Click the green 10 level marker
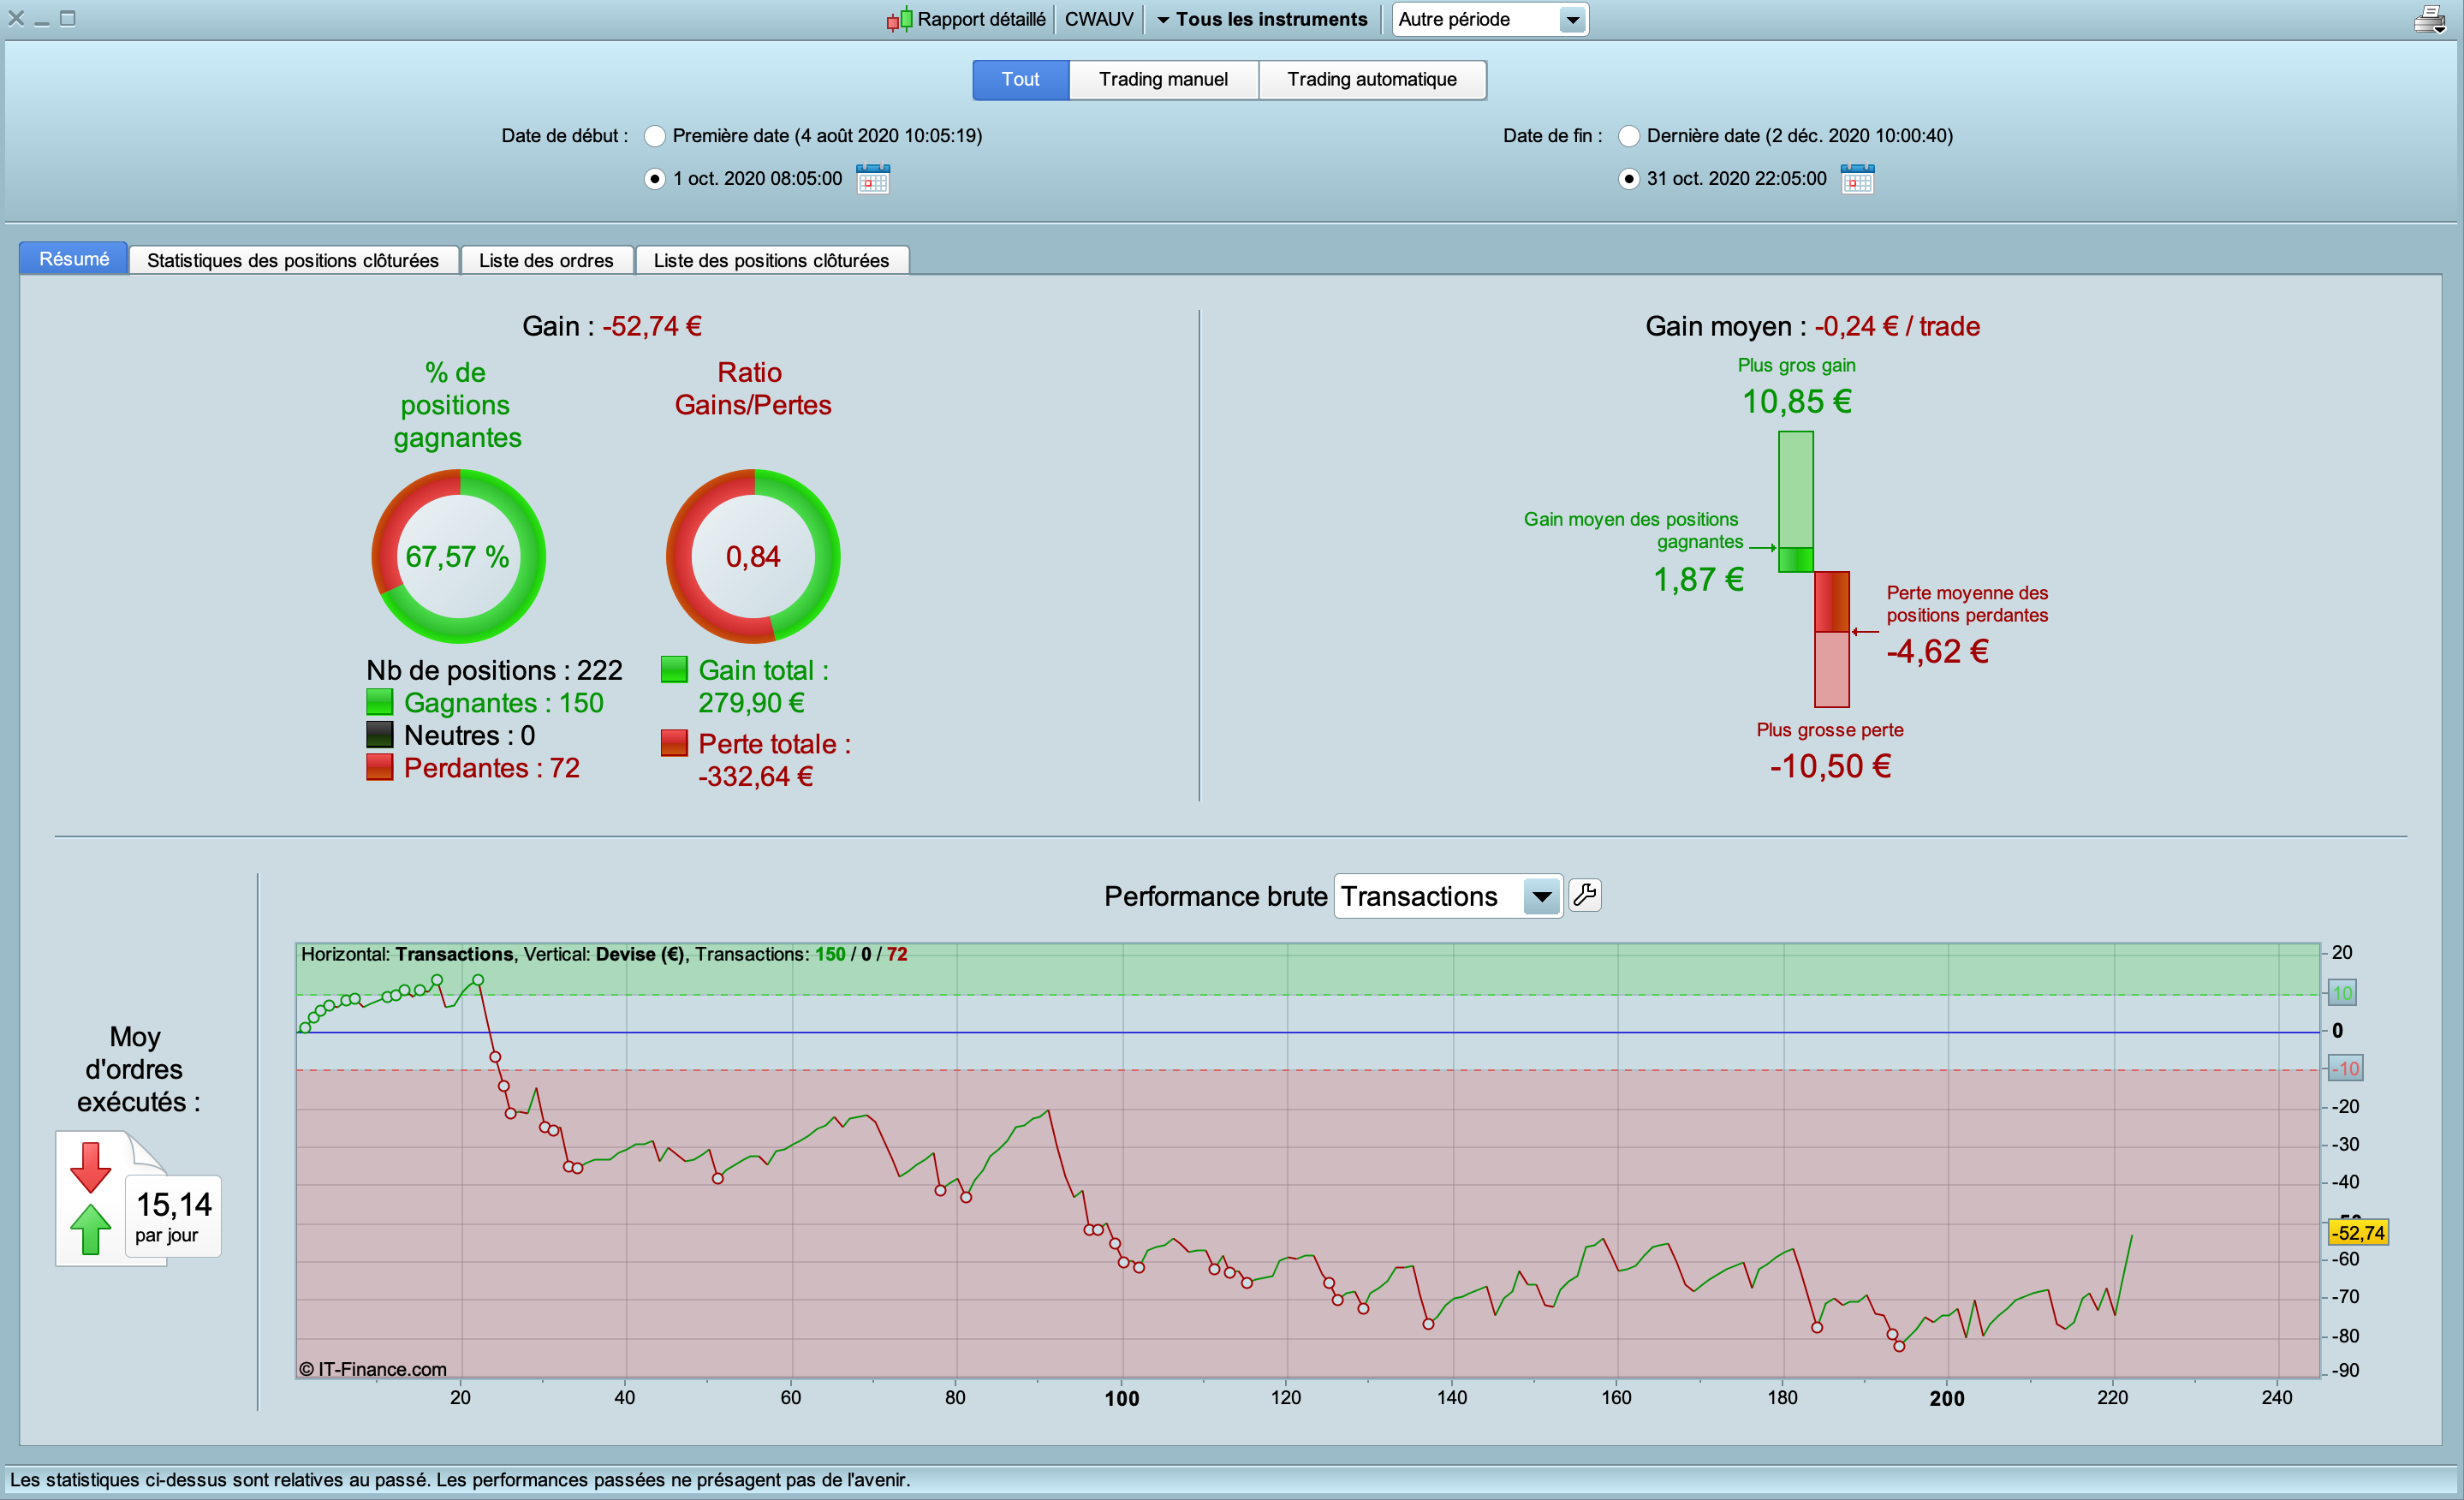 2342,993
